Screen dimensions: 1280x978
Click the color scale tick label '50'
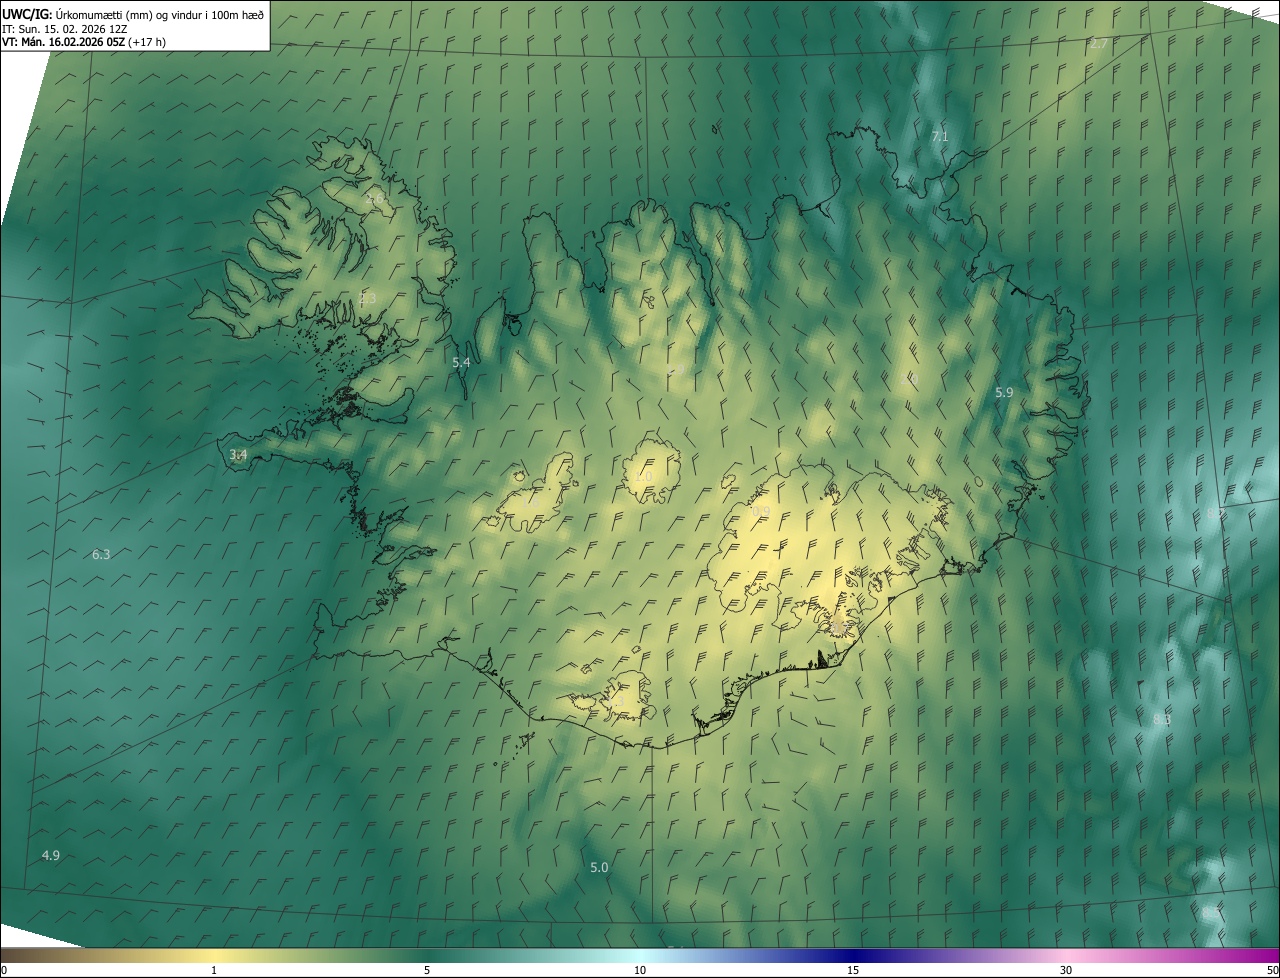coord(1272,971)
